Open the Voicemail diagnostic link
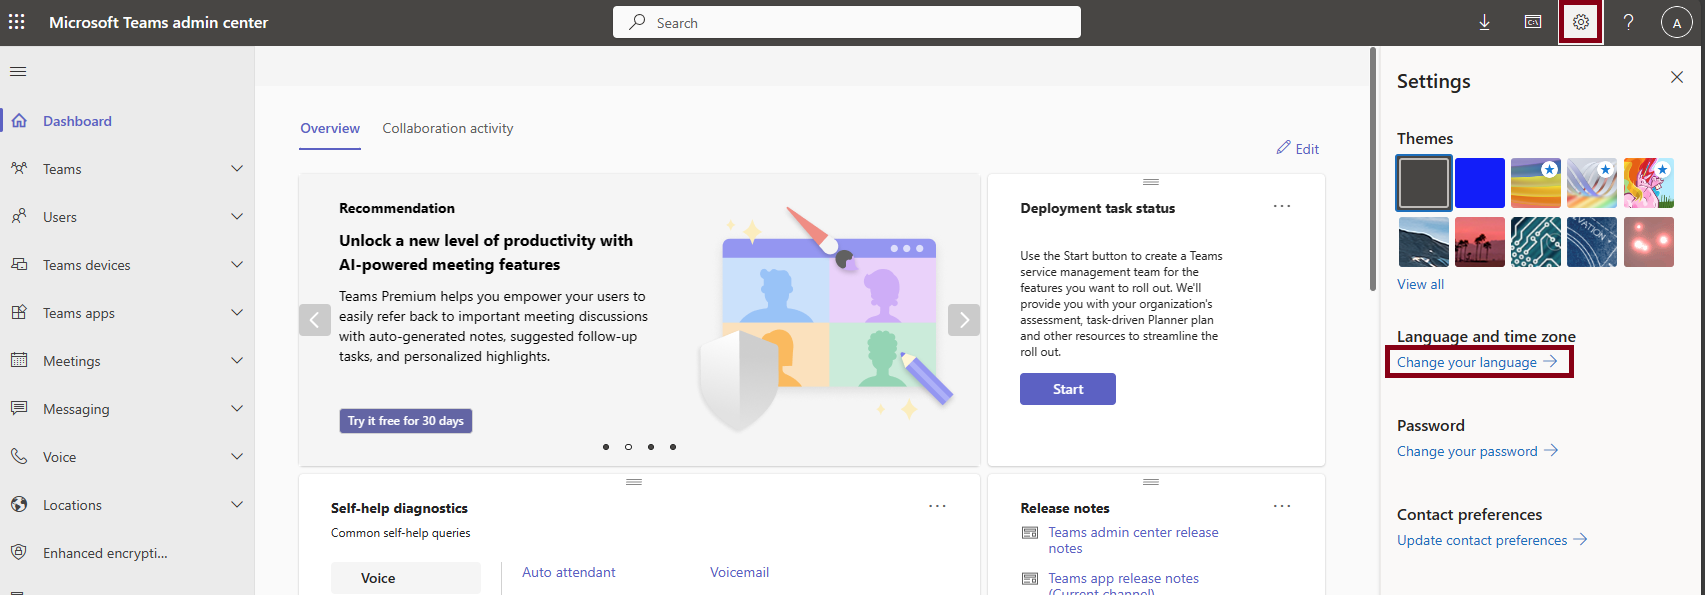This screenshot has height=595, width=1705. (x=739, y=572)
